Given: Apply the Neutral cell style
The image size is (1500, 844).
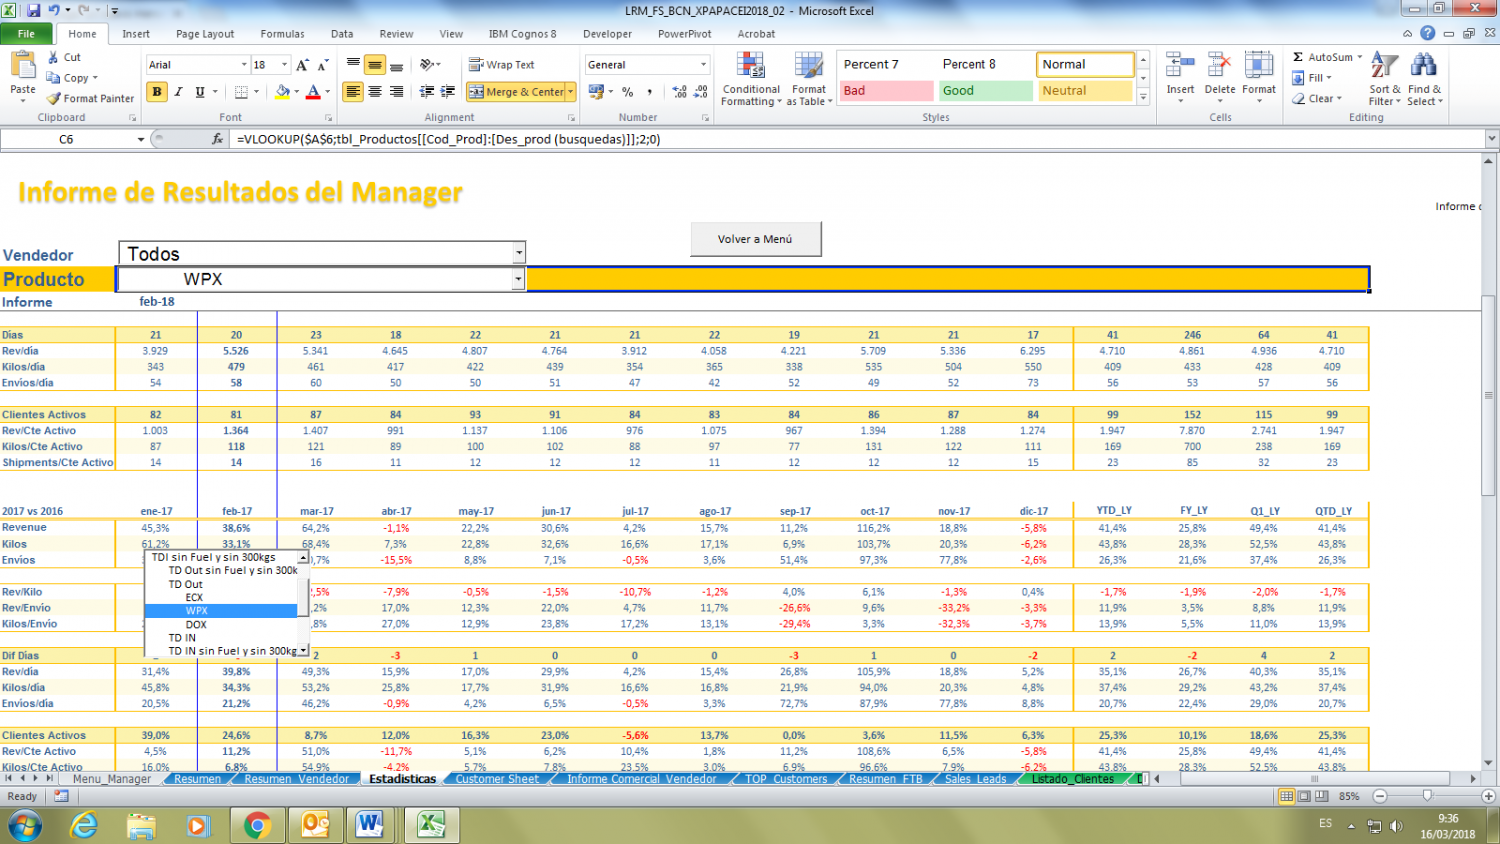Looking at the screenshot, I should [x=1085, y=91].
